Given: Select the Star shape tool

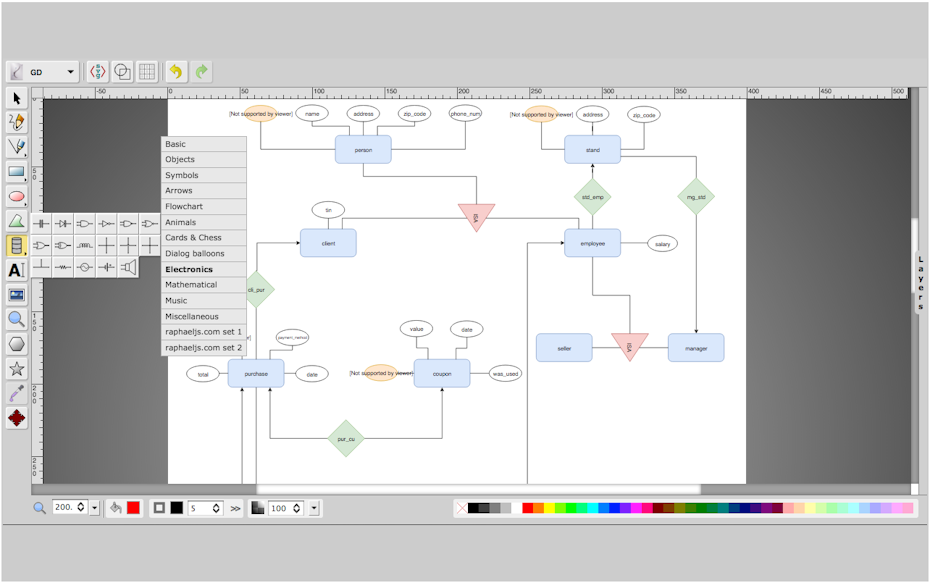Looking at the screenshot, I should click(15, 369).
